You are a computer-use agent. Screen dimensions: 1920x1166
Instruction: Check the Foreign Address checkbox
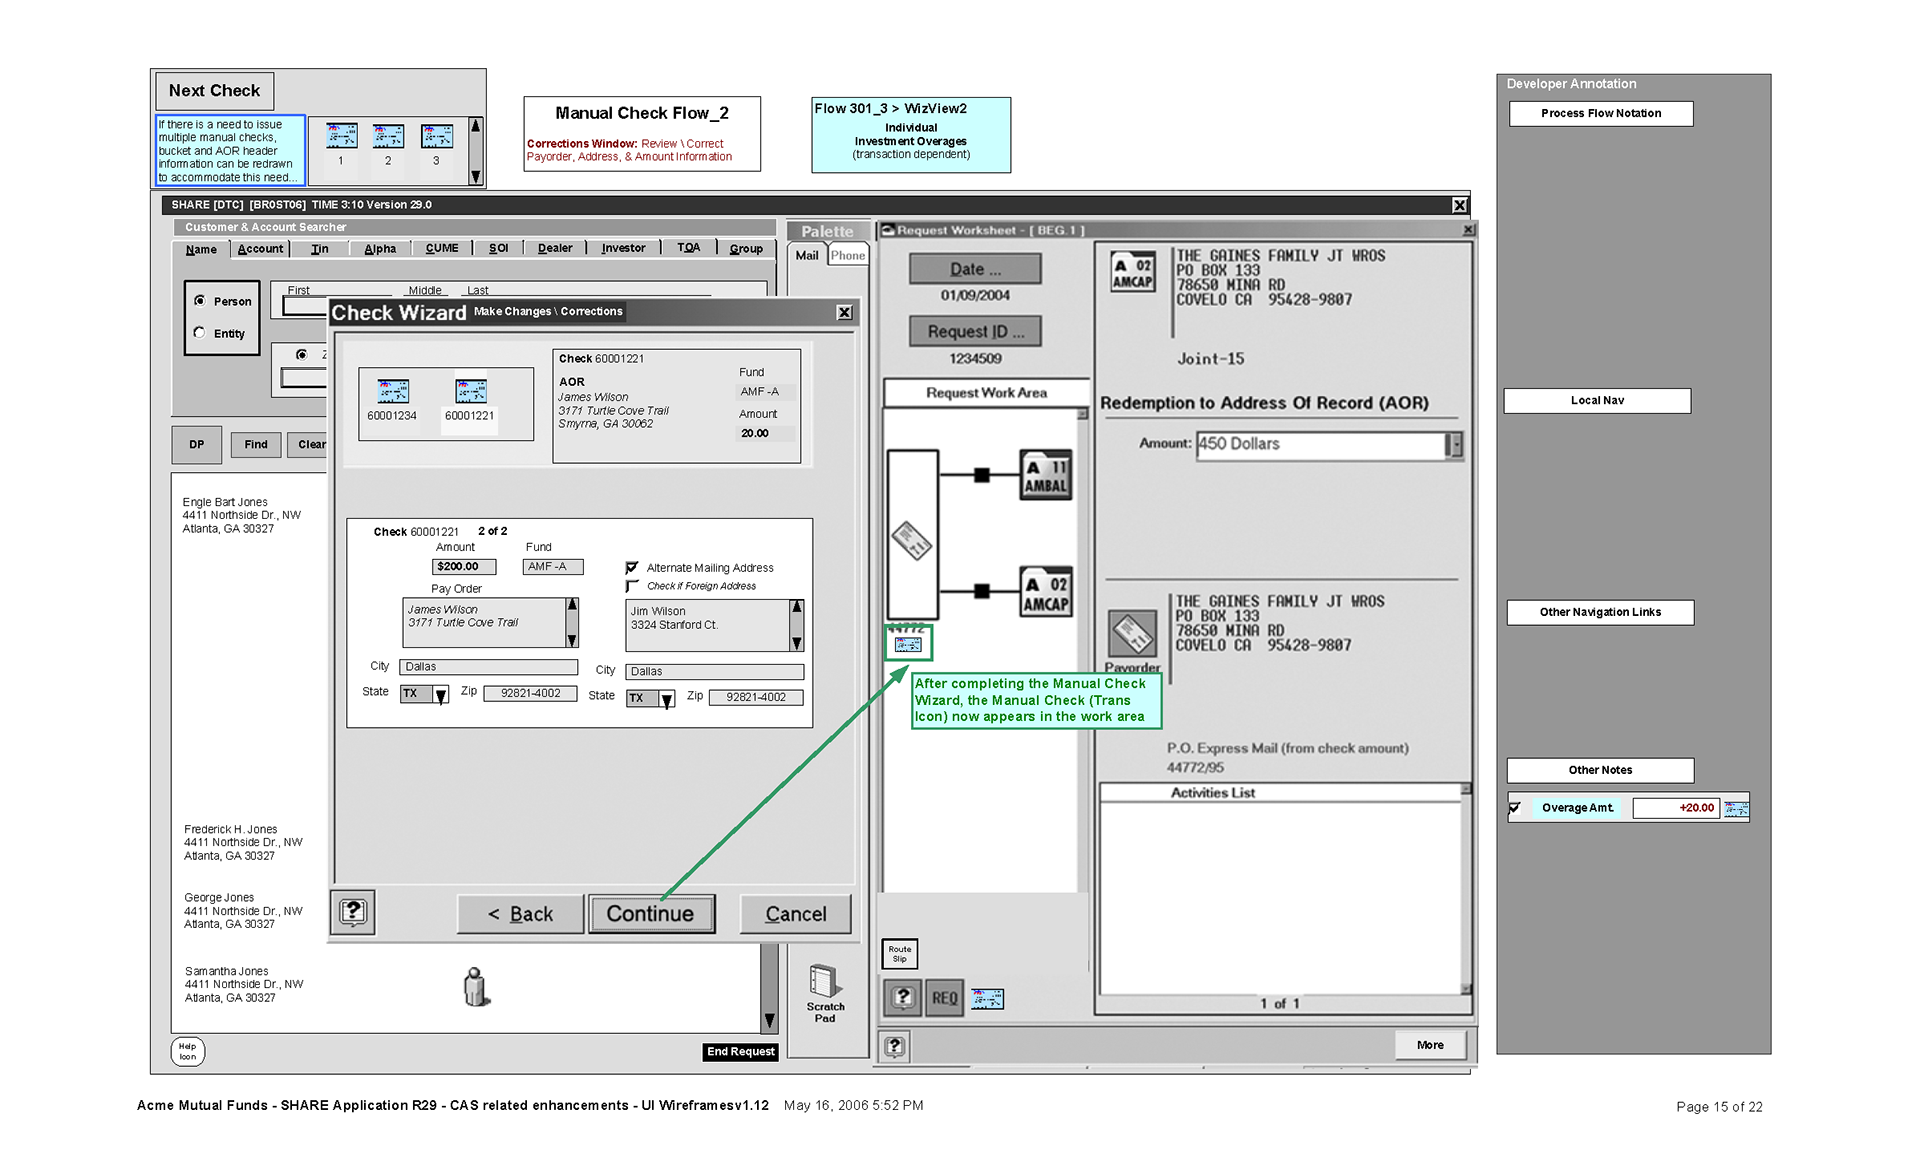click(x=632, y=586)
